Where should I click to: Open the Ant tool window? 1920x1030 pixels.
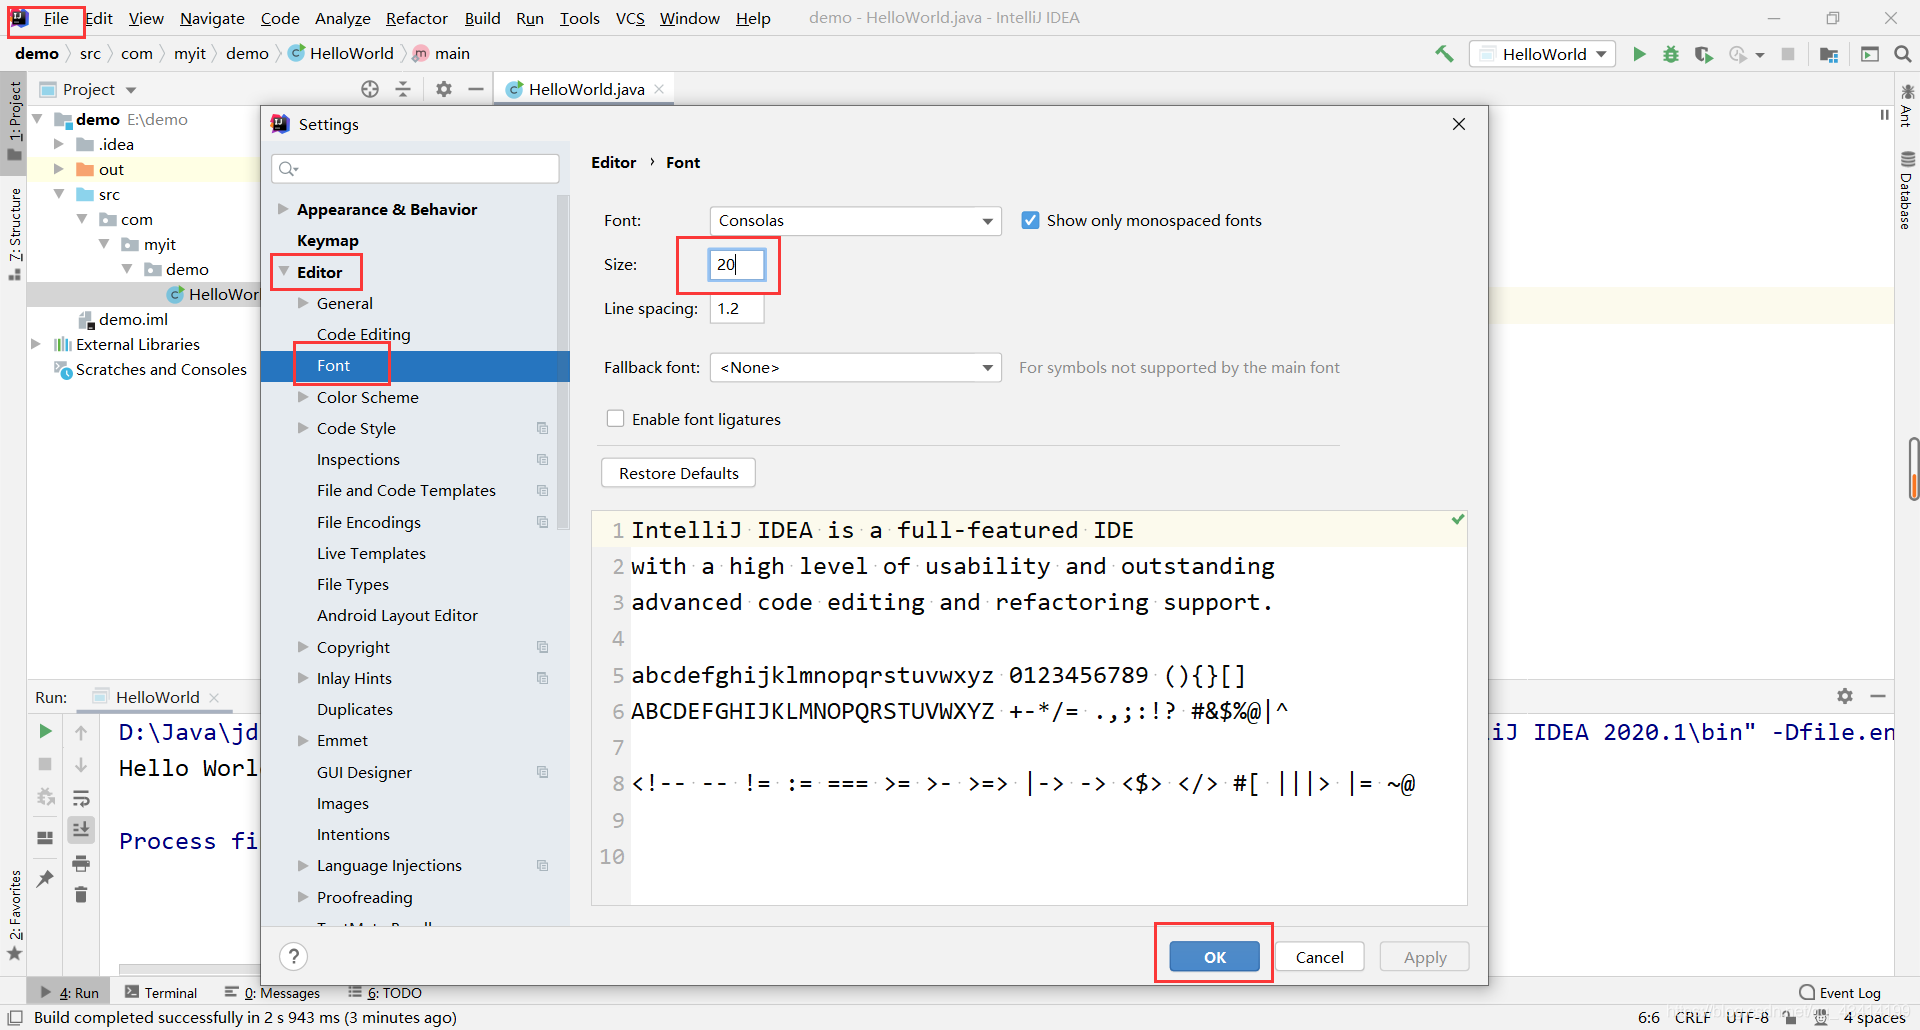1907,106
